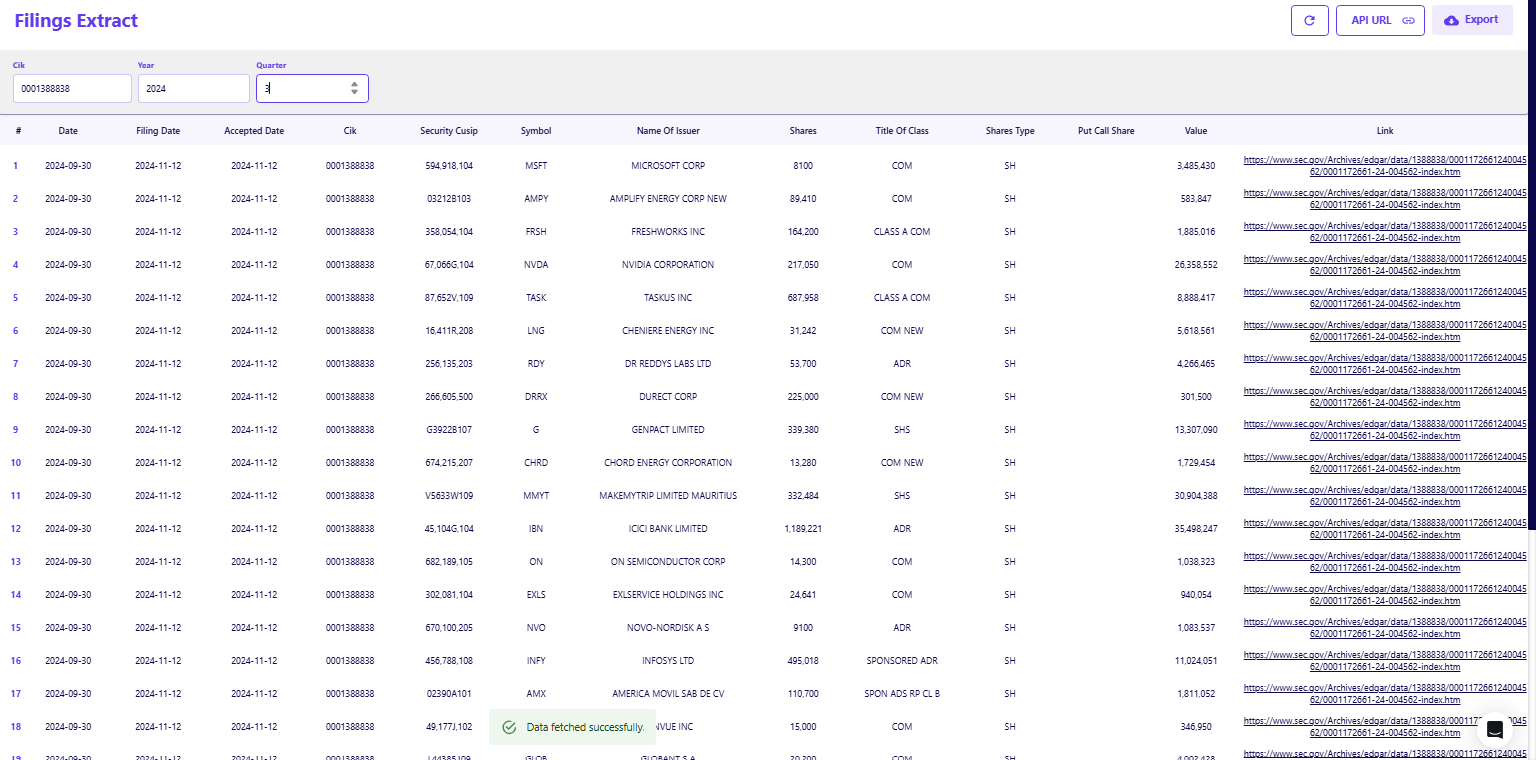The image size is (1536, 760).
Task: Increase the Quarter with the up arrow
Action: [354, 84]
